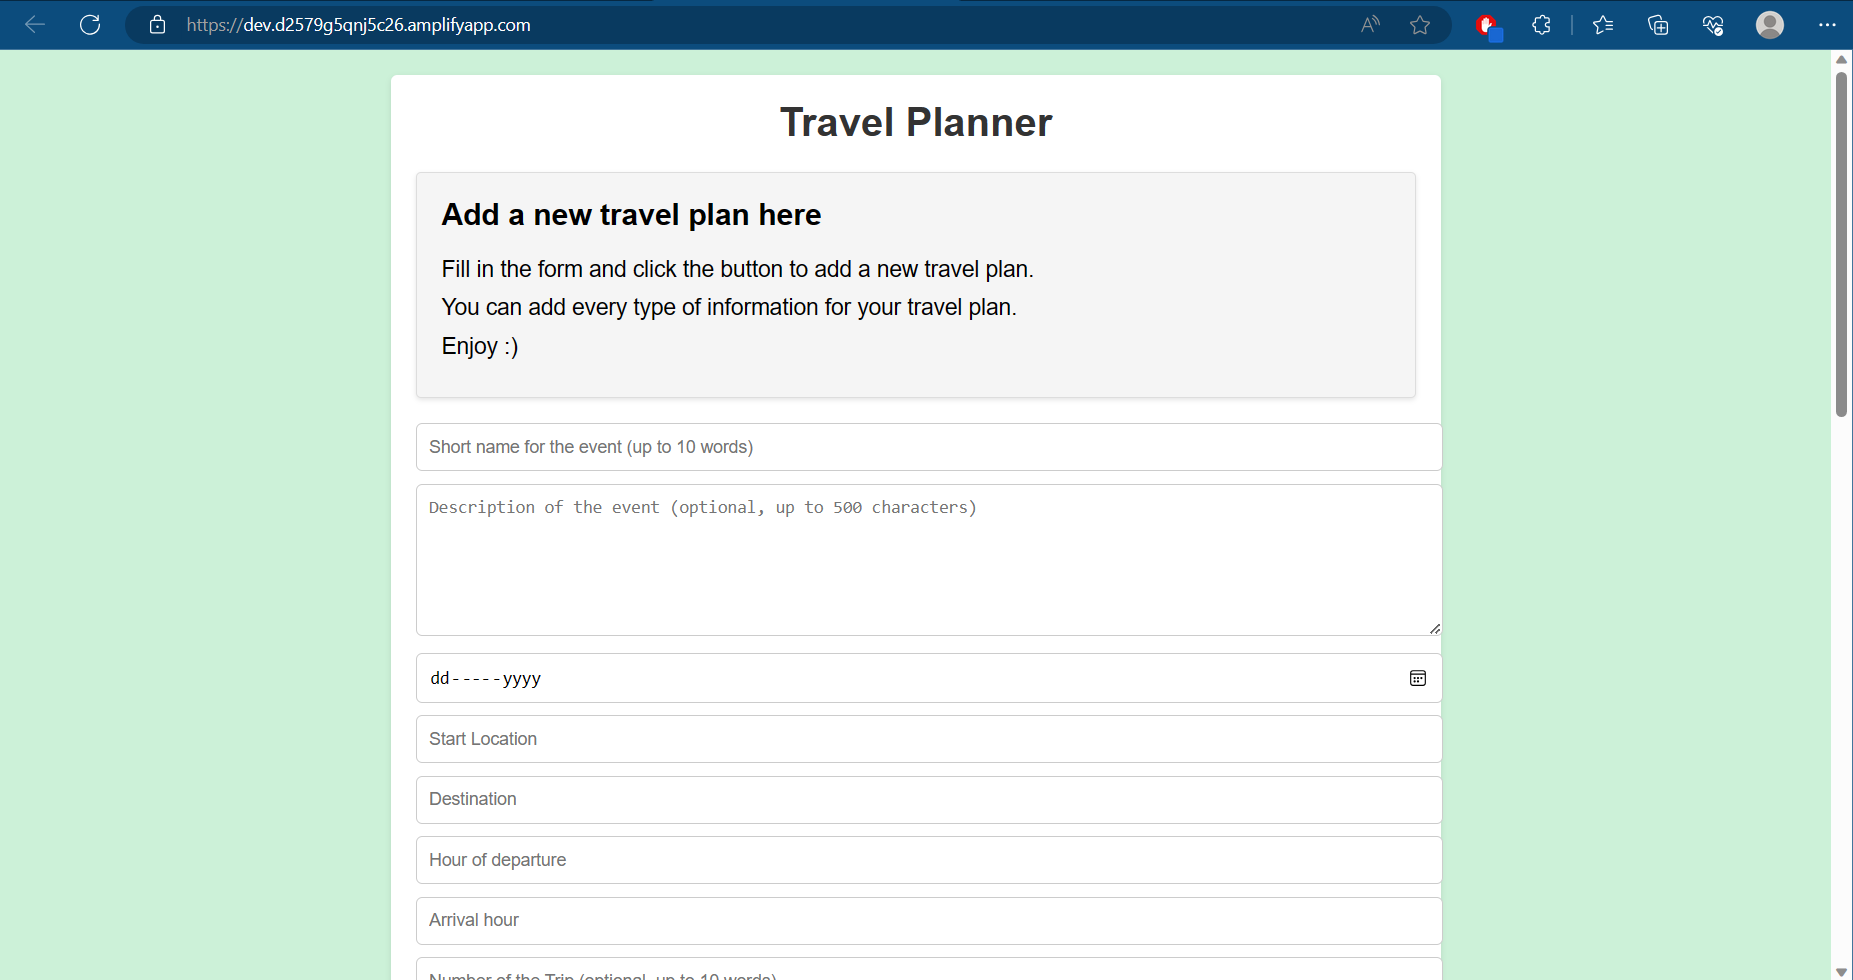Click the short event name field

pyautogui.click(x=928, y=447)
